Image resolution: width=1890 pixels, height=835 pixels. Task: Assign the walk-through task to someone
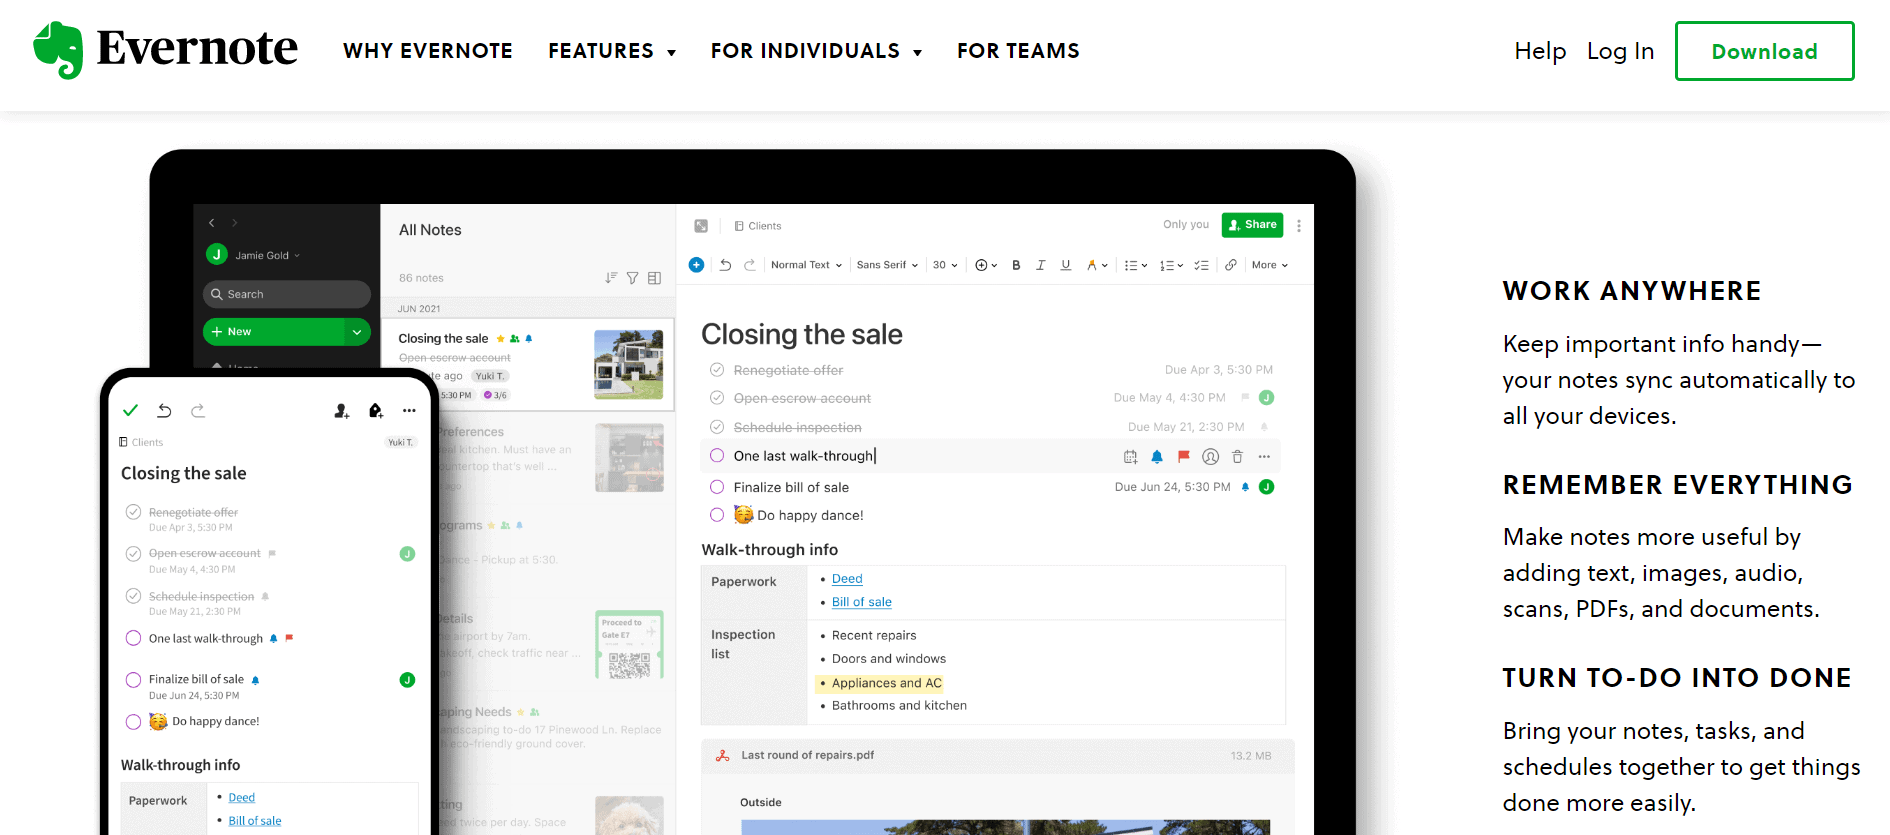point(1210,457)
